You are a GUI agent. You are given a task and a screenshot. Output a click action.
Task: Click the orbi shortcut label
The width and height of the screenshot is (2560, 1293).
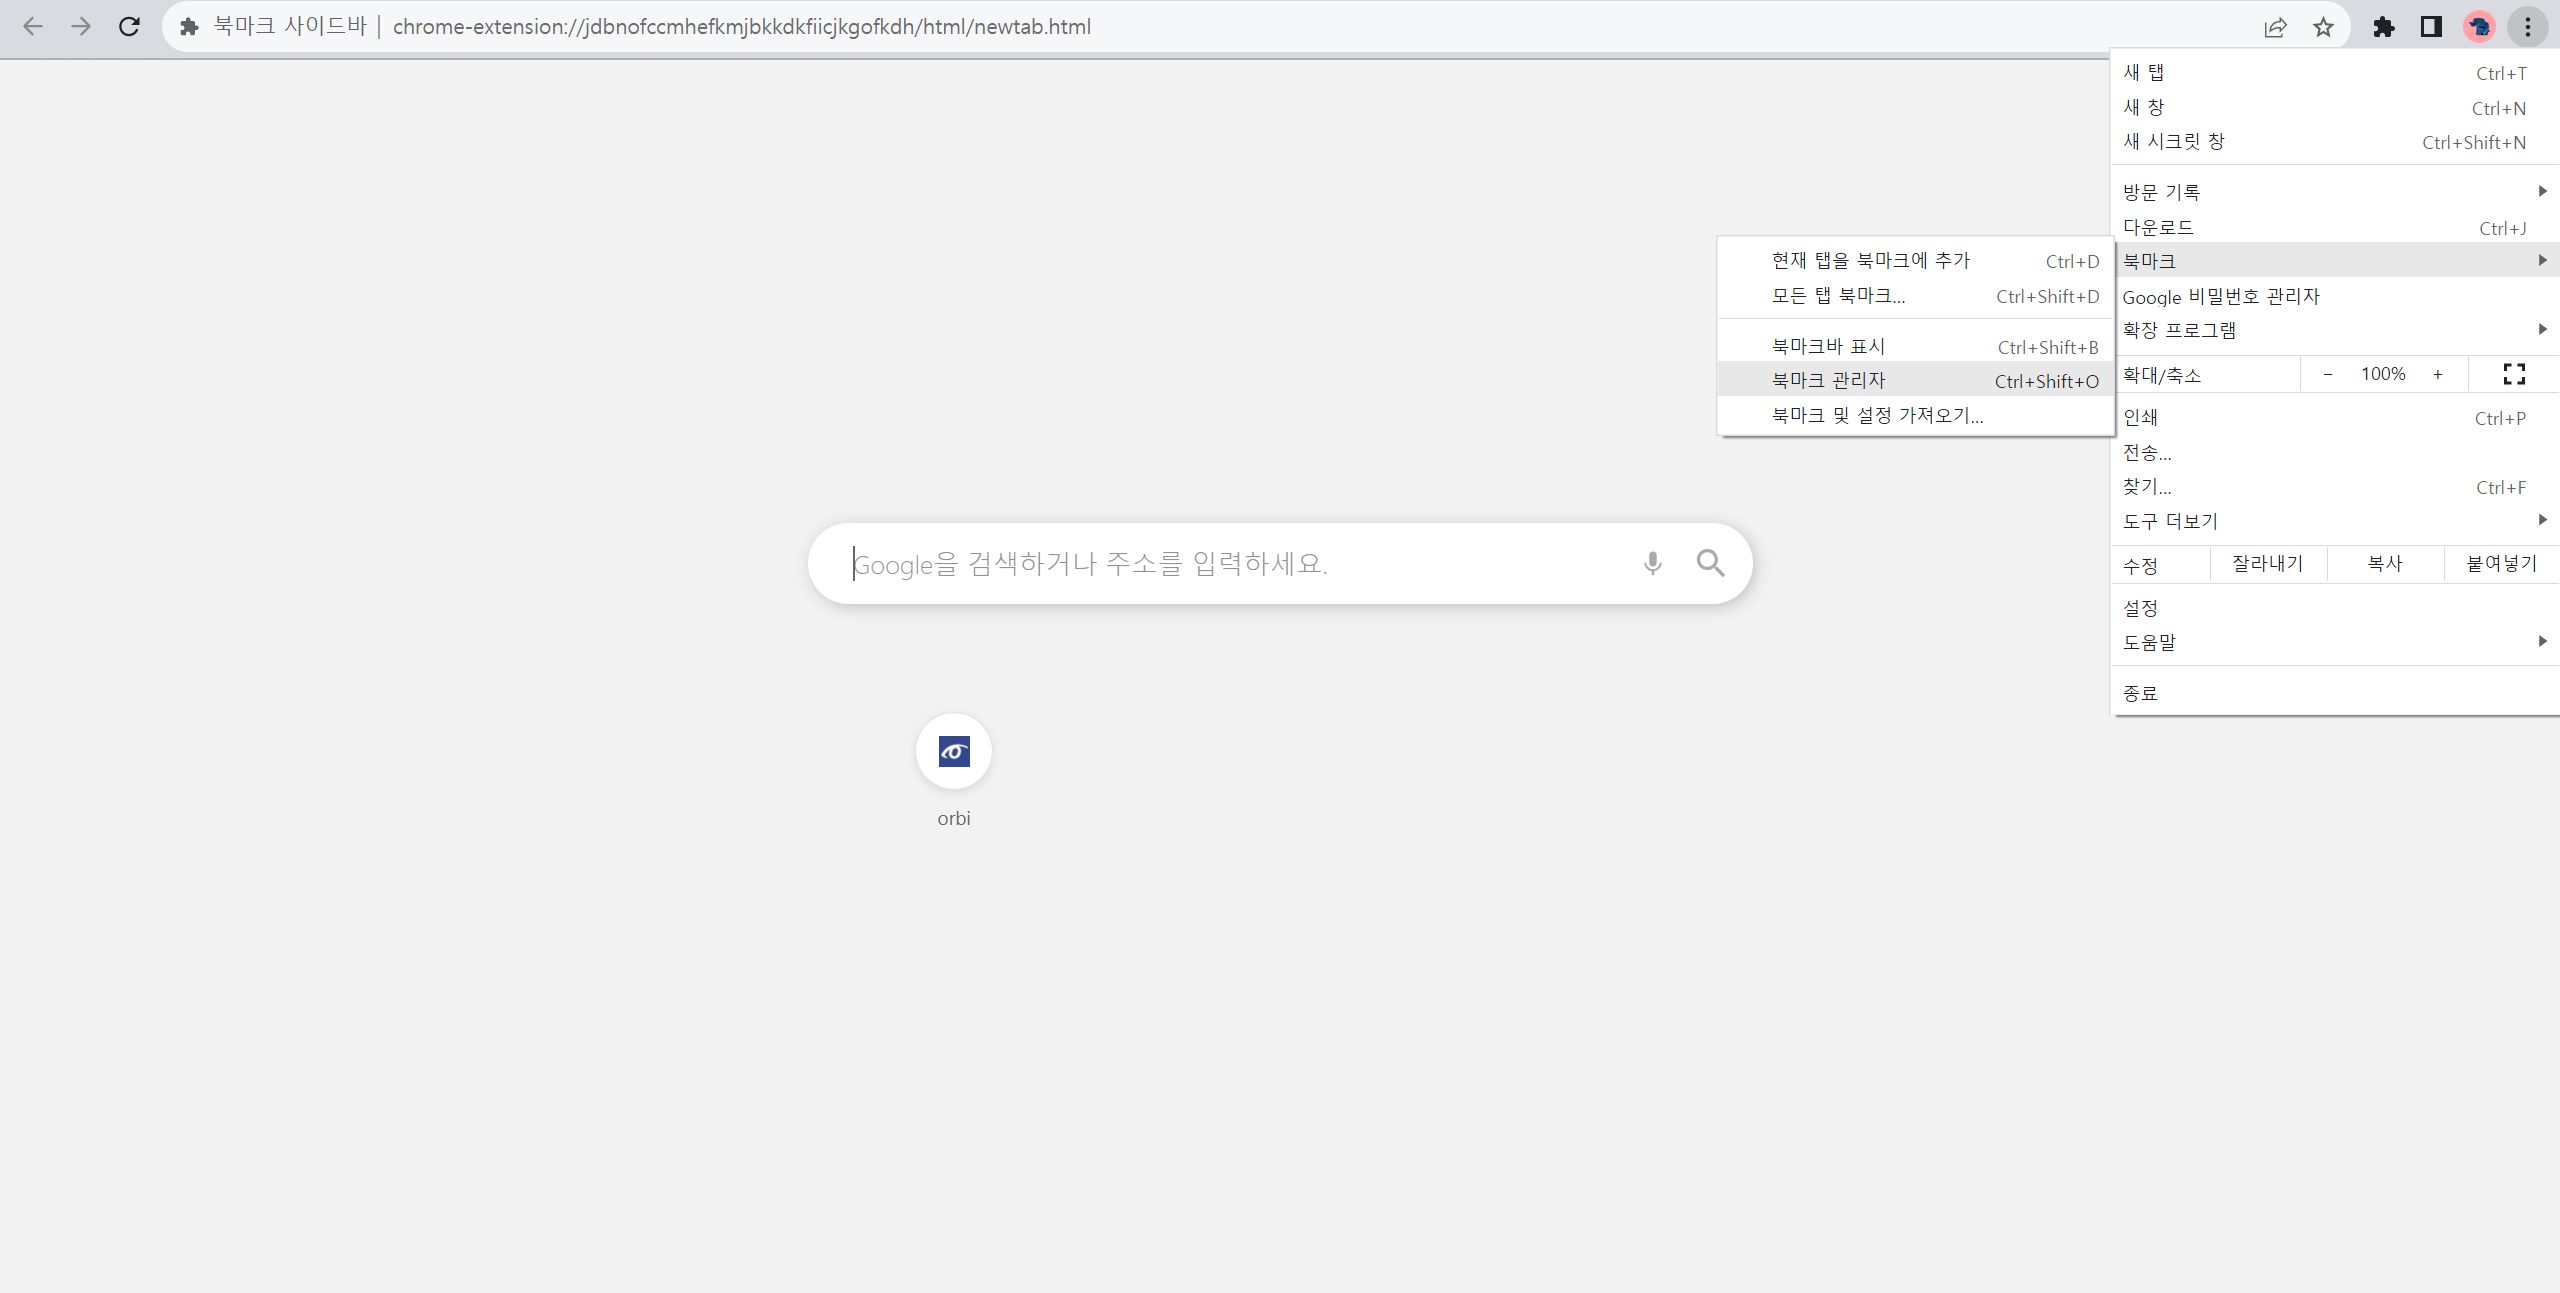[954, 818]
